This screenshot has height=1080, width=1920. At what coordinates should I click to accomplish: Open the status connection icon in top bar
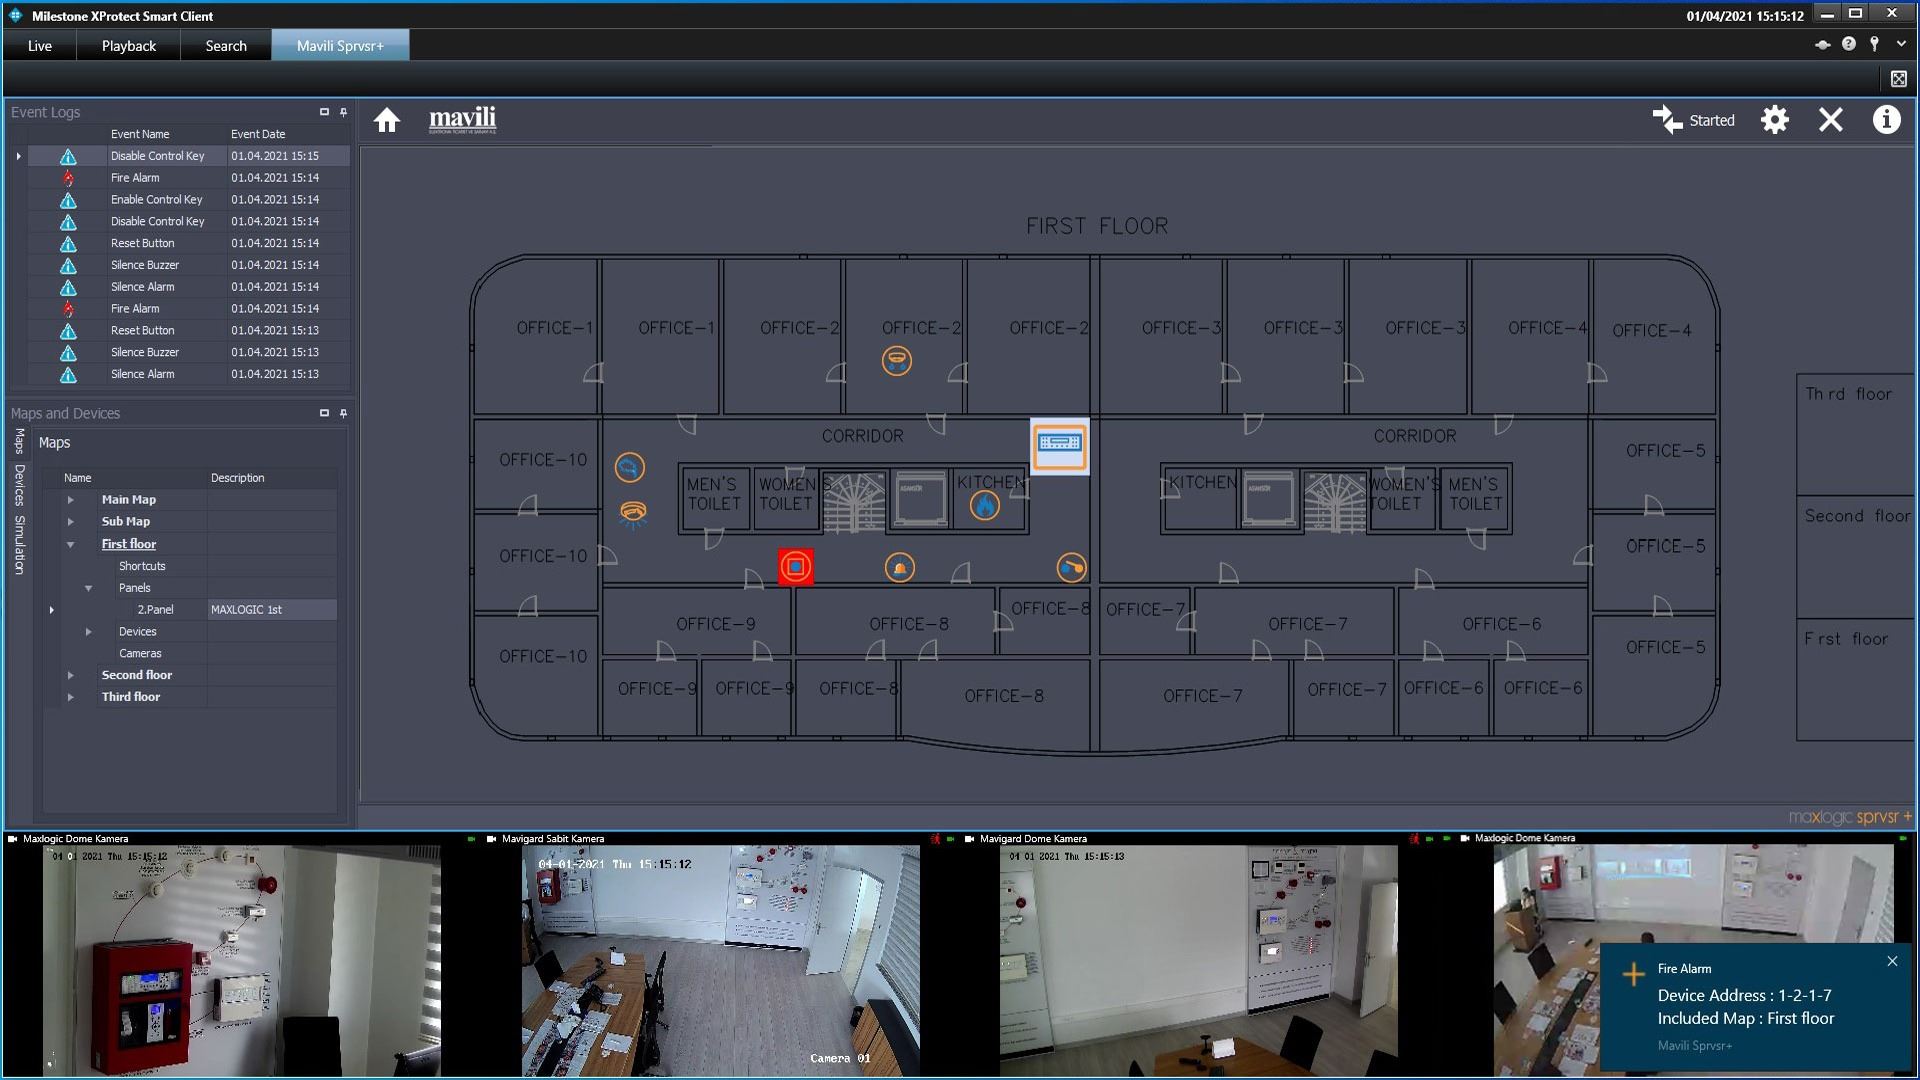click(1823, 44)
